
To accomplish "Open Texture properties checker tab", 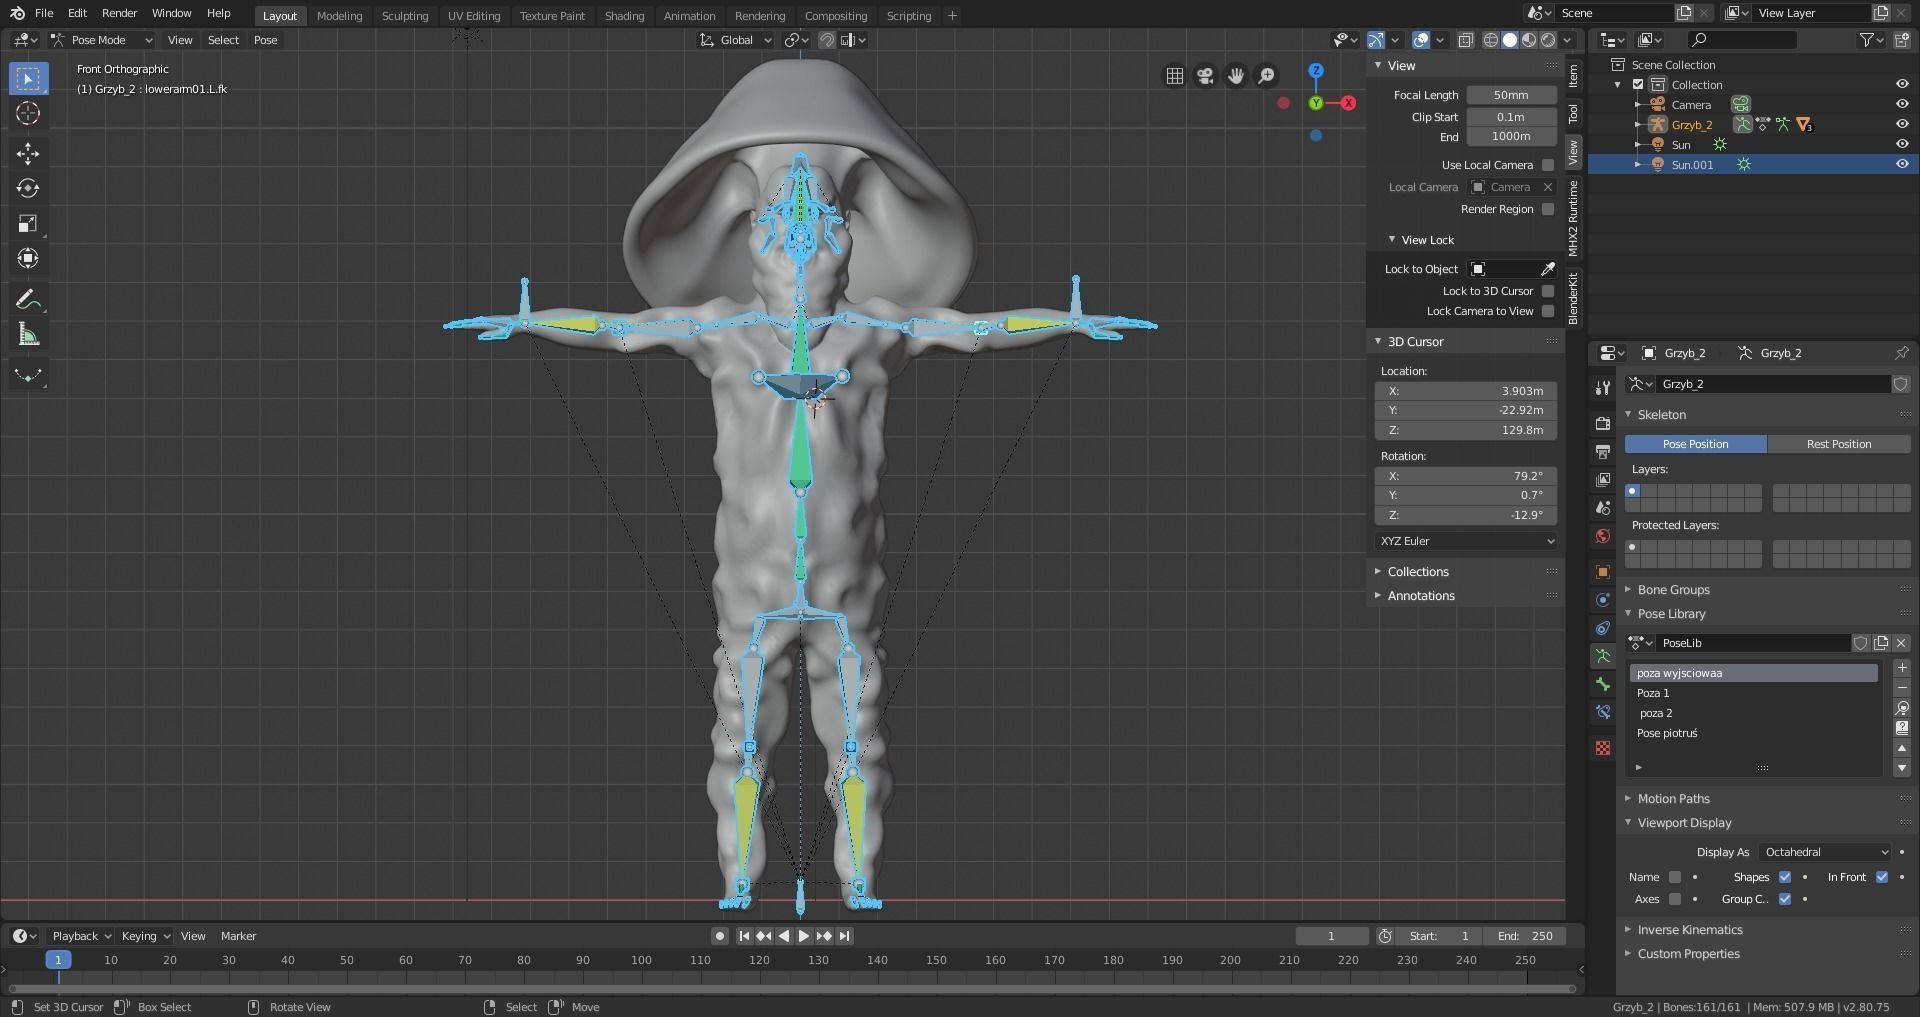I will [x=1603, y=748].
